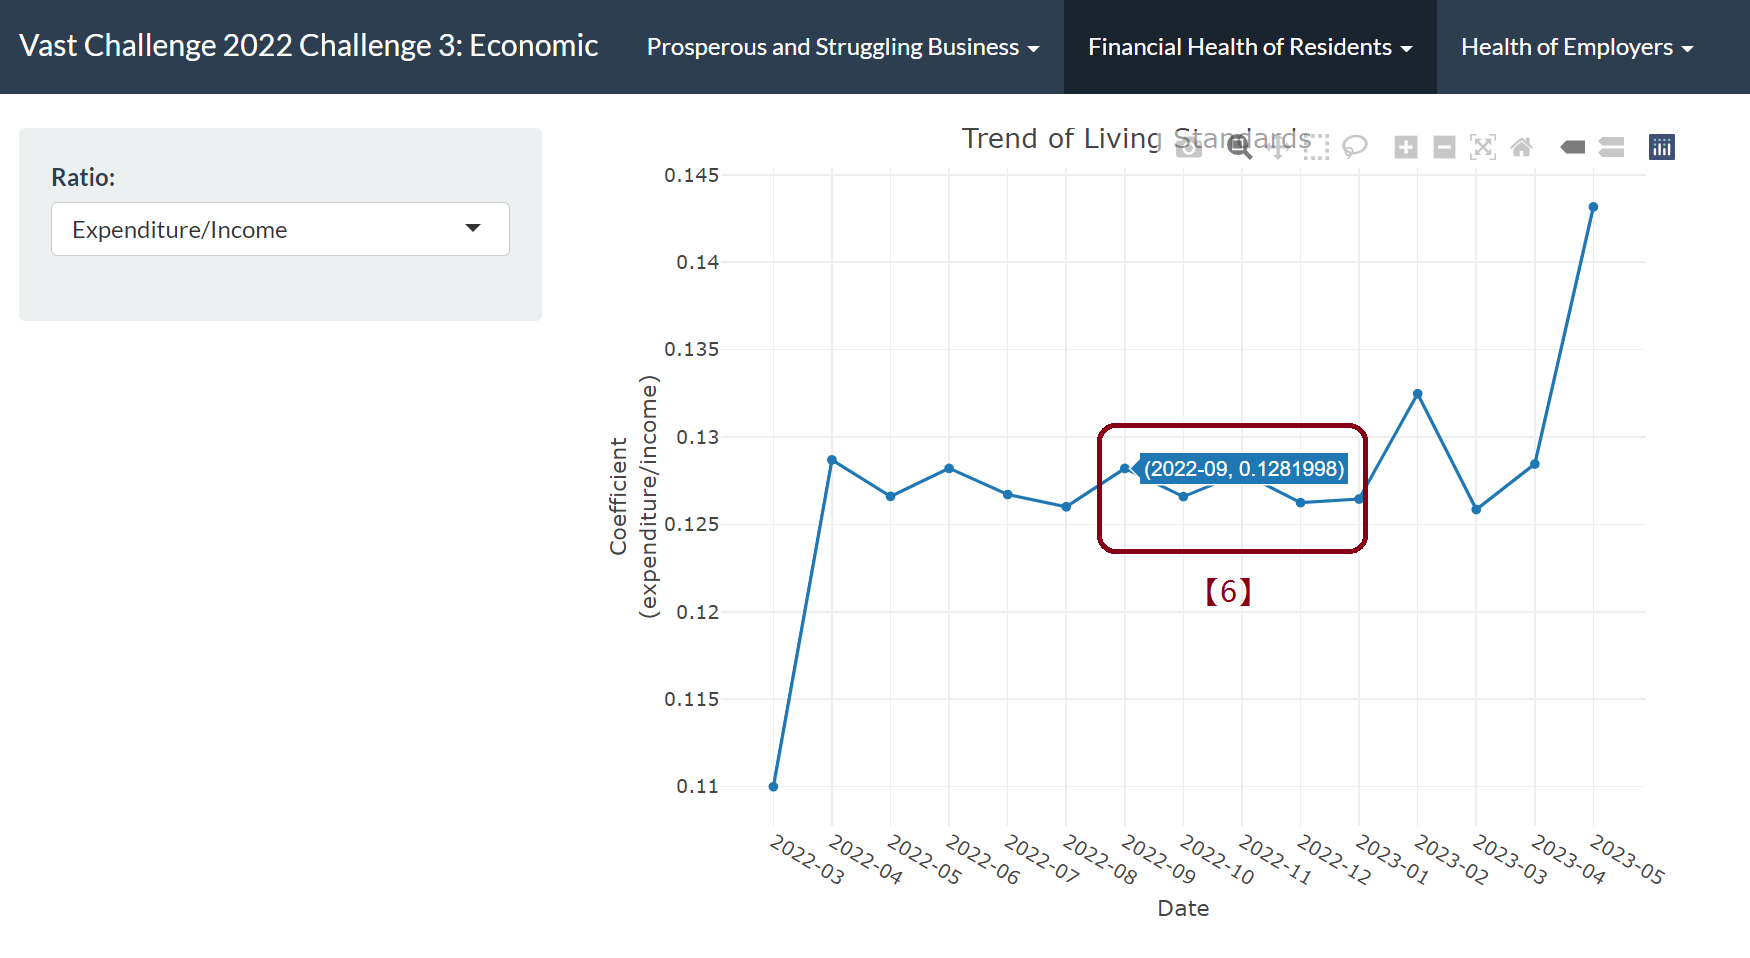Click the 2022-03 lowest data point
This screenshot has width=1750, height=958.
click(x=773, y=787)
